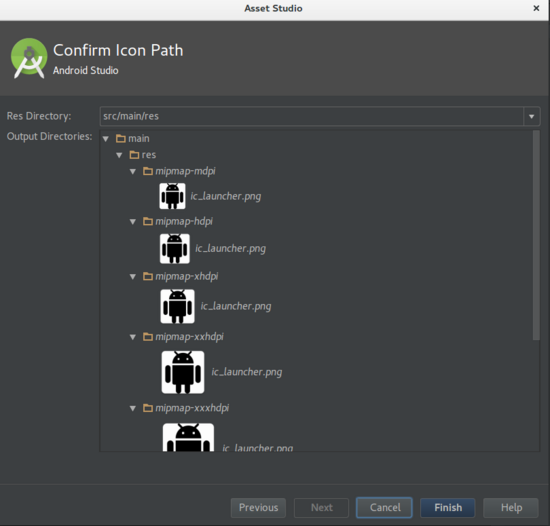
Task: Select the mipmap-hdpi launcher icon thumbnail
Action: (175, 249)
